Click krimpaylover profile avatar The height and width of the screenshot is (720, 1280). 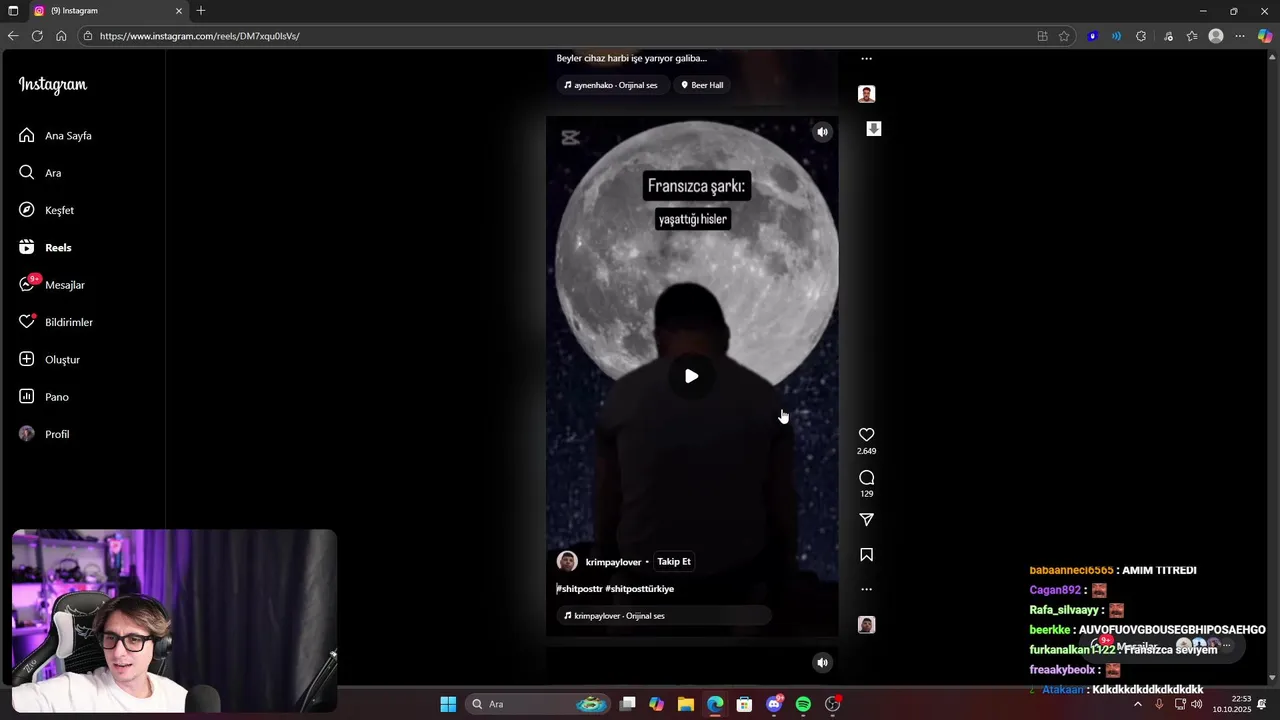coord(567,562)
